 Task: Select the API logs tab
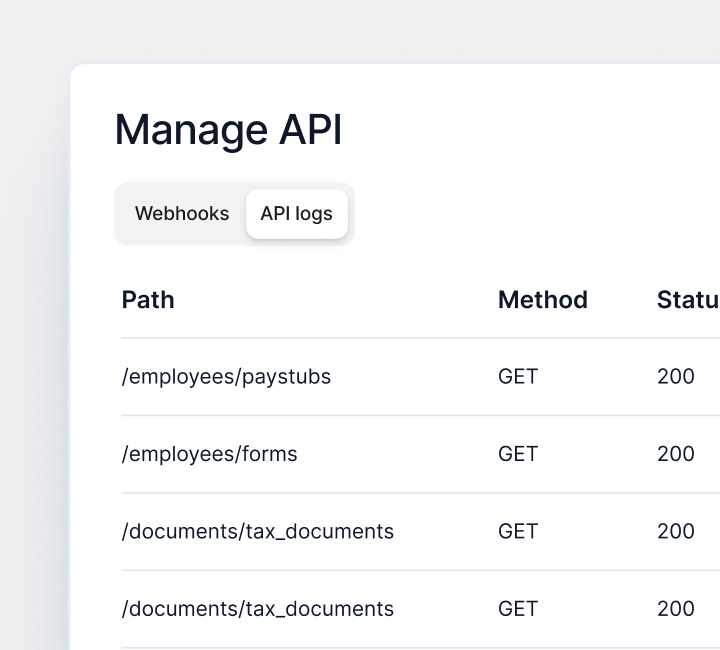(x=296, y=214)
